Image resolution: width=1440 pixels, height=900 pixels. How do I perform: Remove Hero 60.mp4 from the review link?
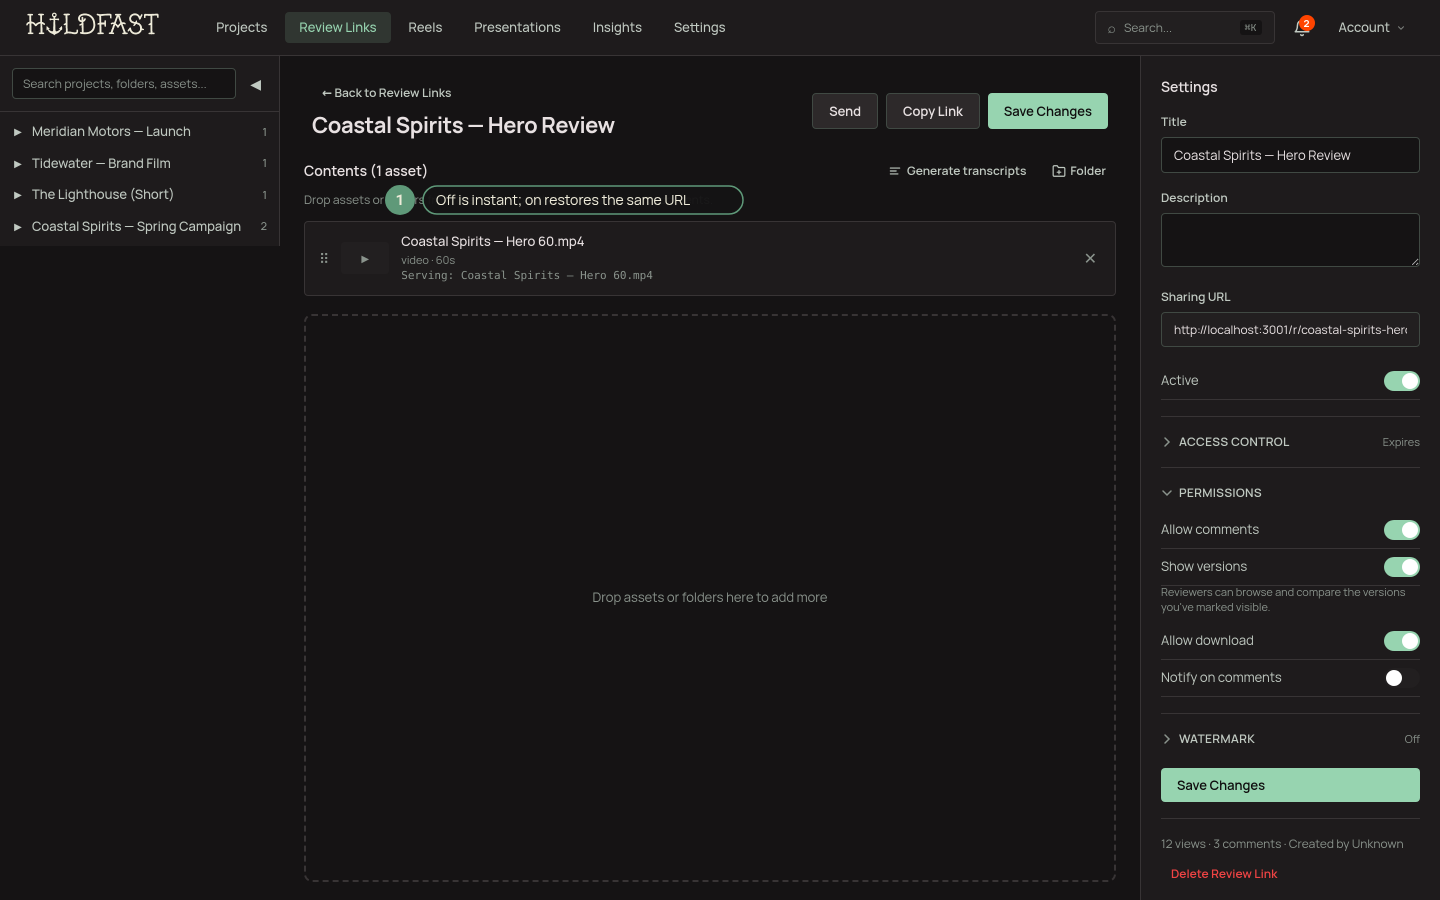[1090, 258]
